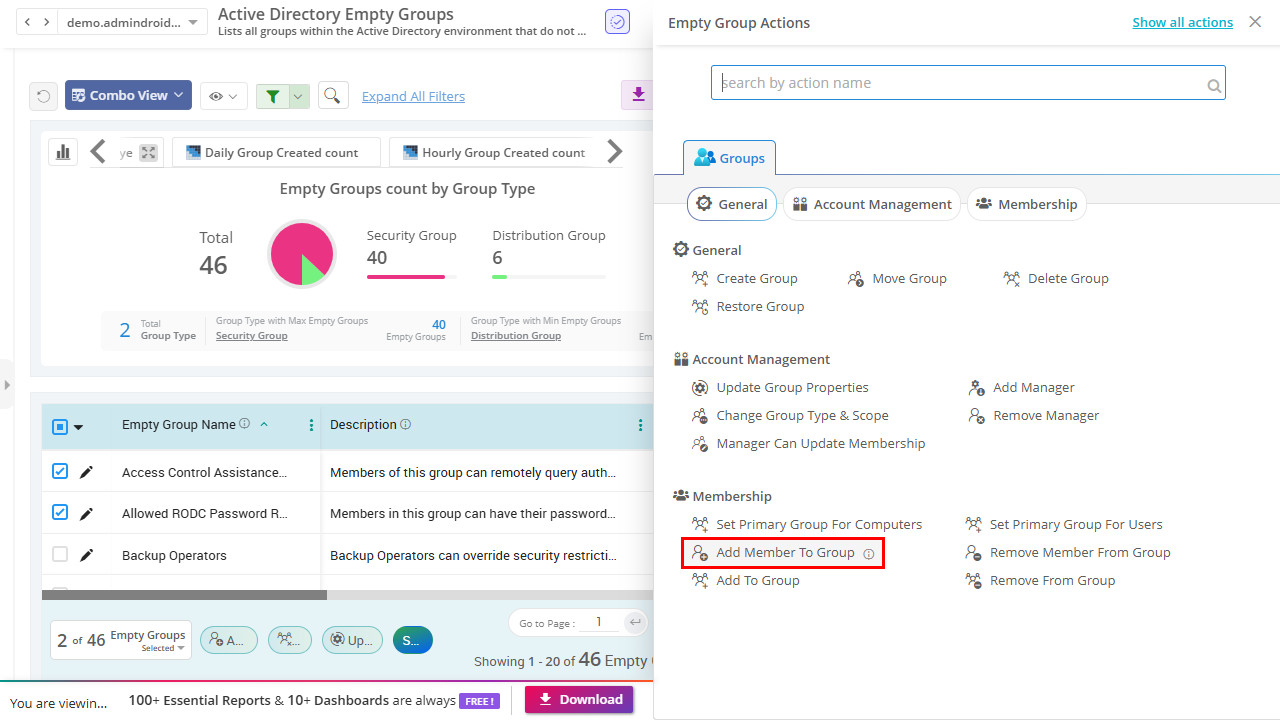The image size is (1280, 720).
Task: Select the Membership category pill
Action: tap(1026, 204)
